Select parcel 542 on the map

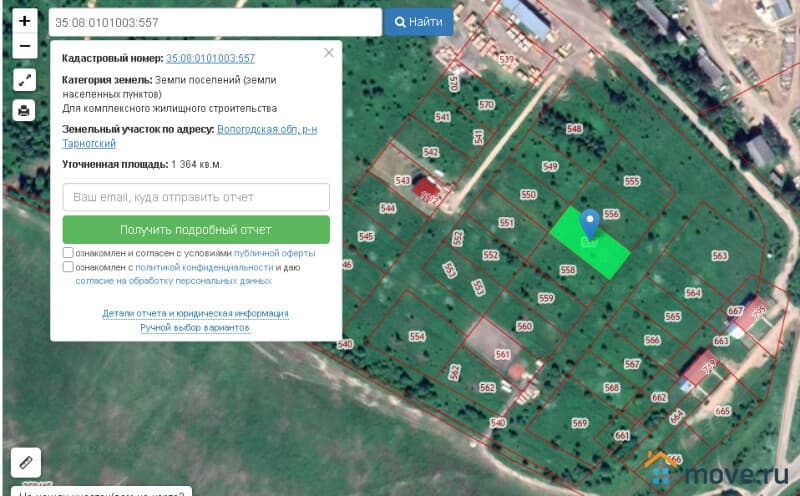431,152
